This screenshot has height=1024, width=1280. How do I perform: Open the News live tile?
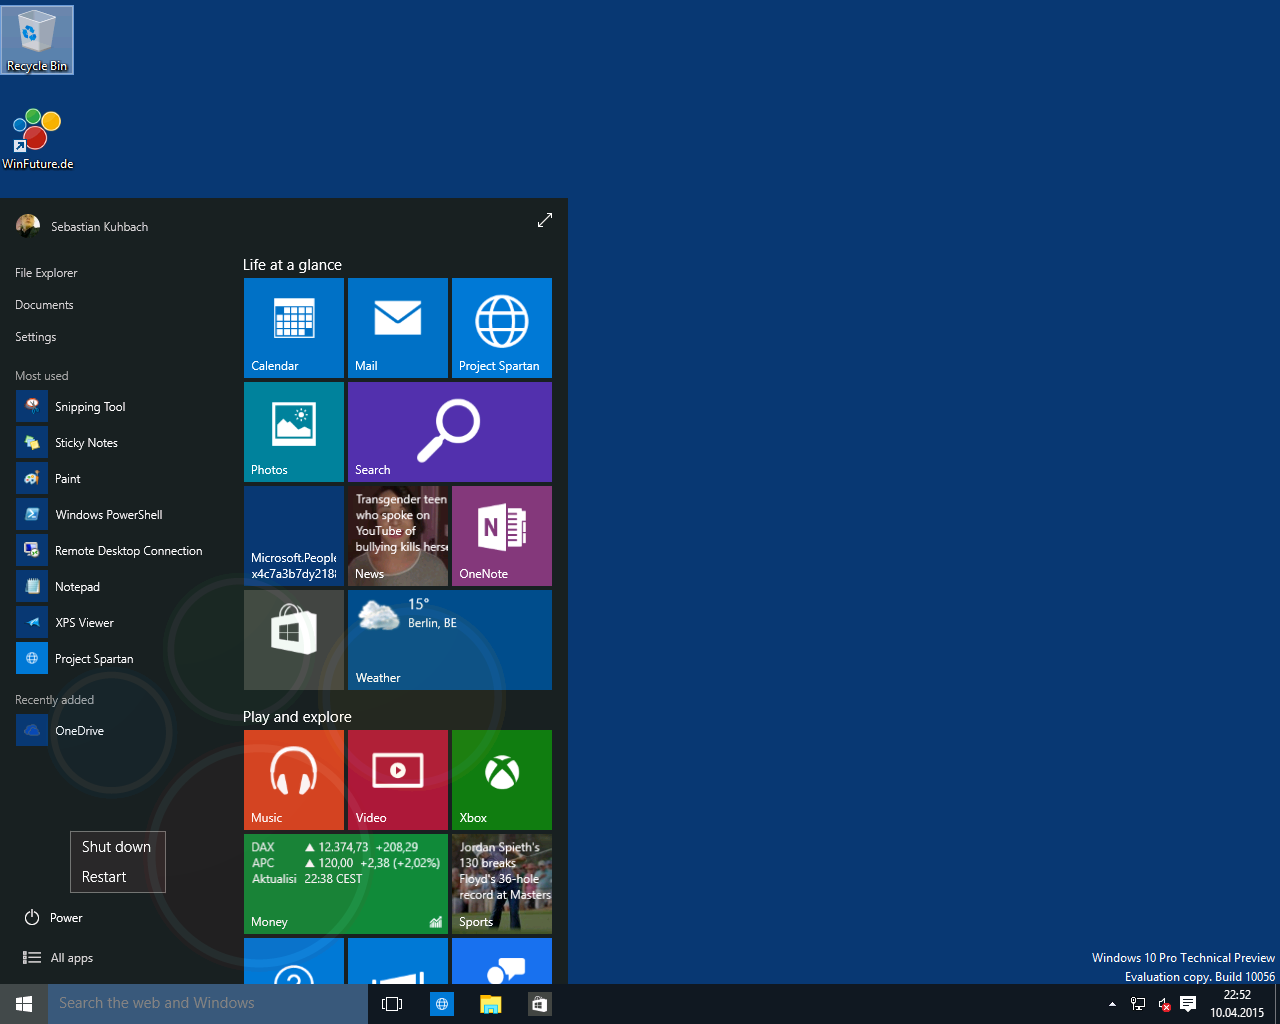tap(398, 536)
